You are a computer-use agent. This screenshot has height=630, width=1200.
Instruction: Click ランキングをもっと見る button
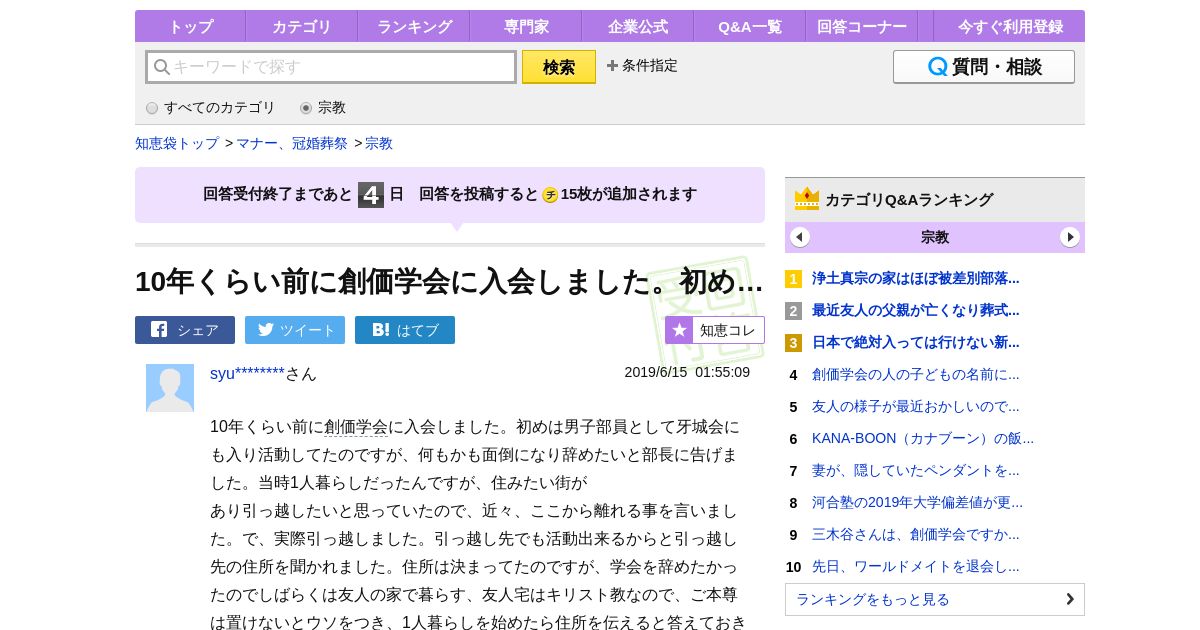[x=935, y=599]
